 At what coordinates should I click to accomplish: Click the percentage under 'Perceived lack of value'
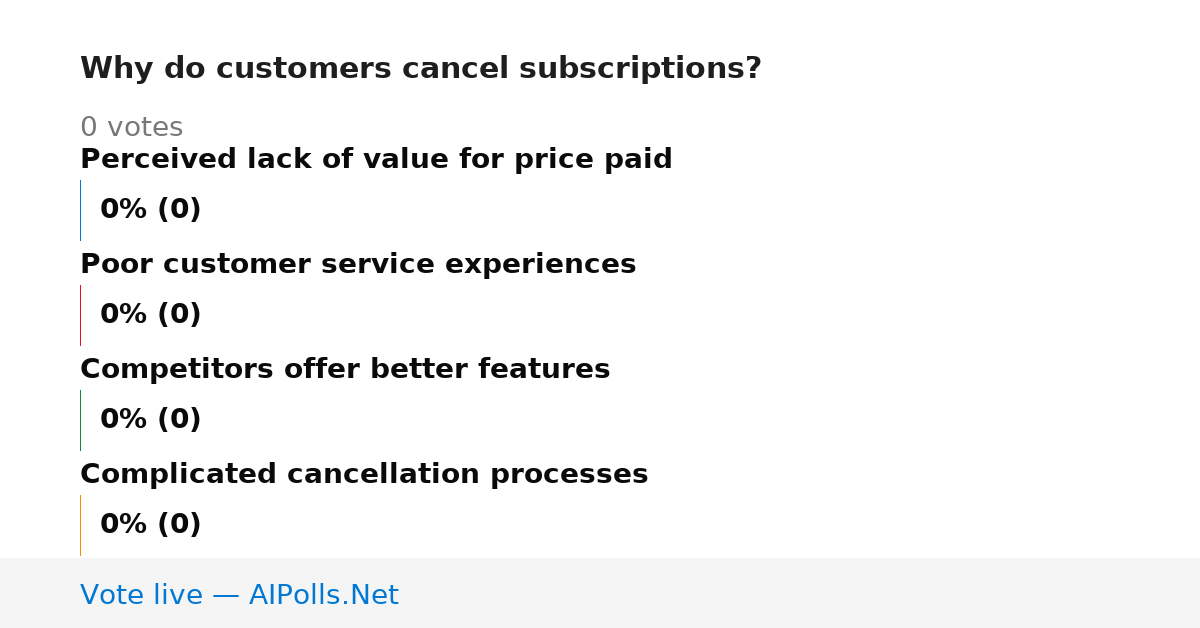tap(150, 210)
